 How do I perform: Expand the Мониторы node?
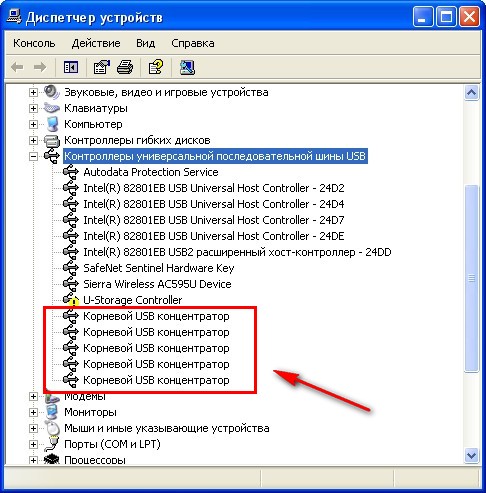33,412
